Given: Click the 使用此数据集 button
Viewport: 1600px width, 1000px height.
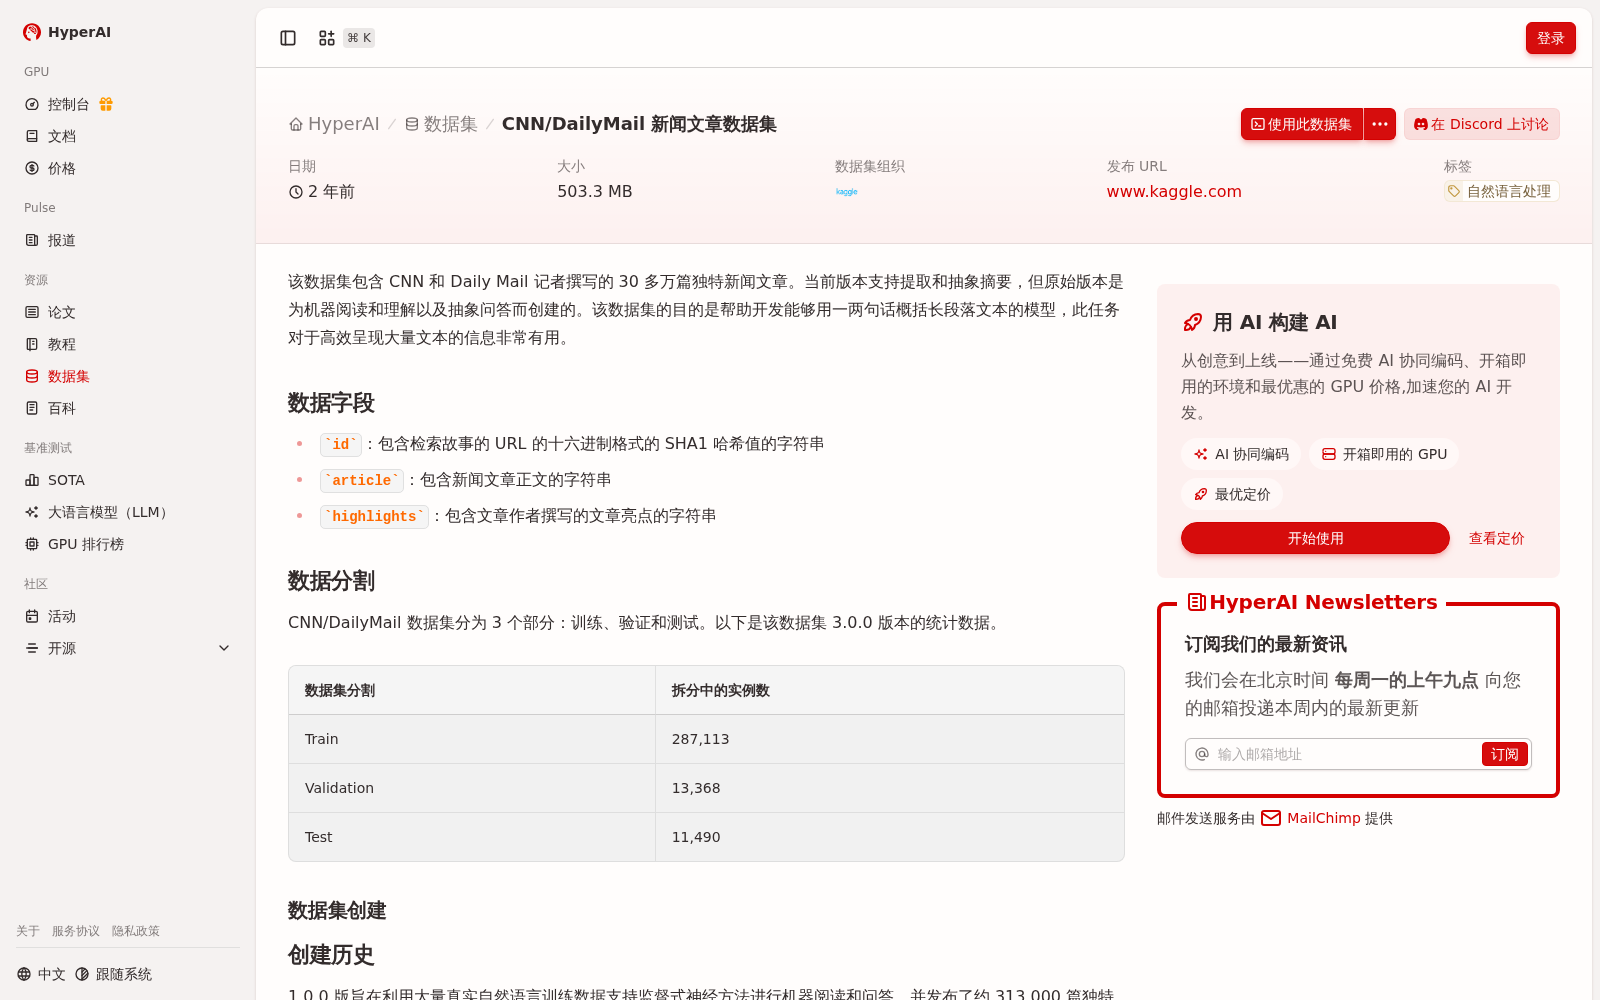Looking at the screenshot, I should point(1302,124).
